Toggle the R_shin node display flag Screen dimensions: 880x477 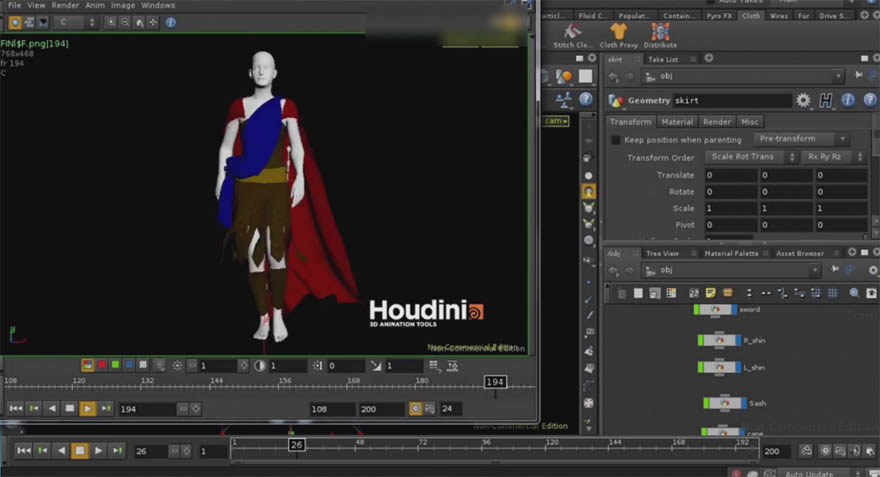click(x=739, y=340)
